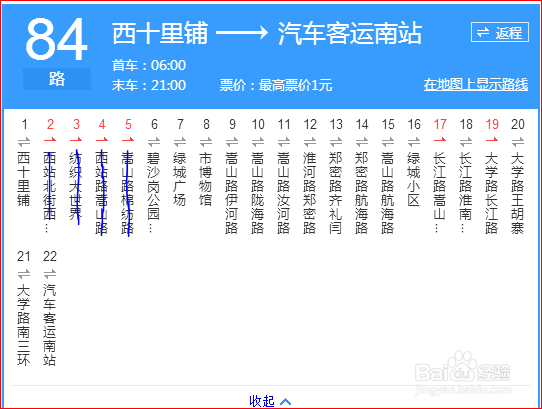Select stop 12 淮河路郑密路
The image size is (542, 409).
pos(310,193)
